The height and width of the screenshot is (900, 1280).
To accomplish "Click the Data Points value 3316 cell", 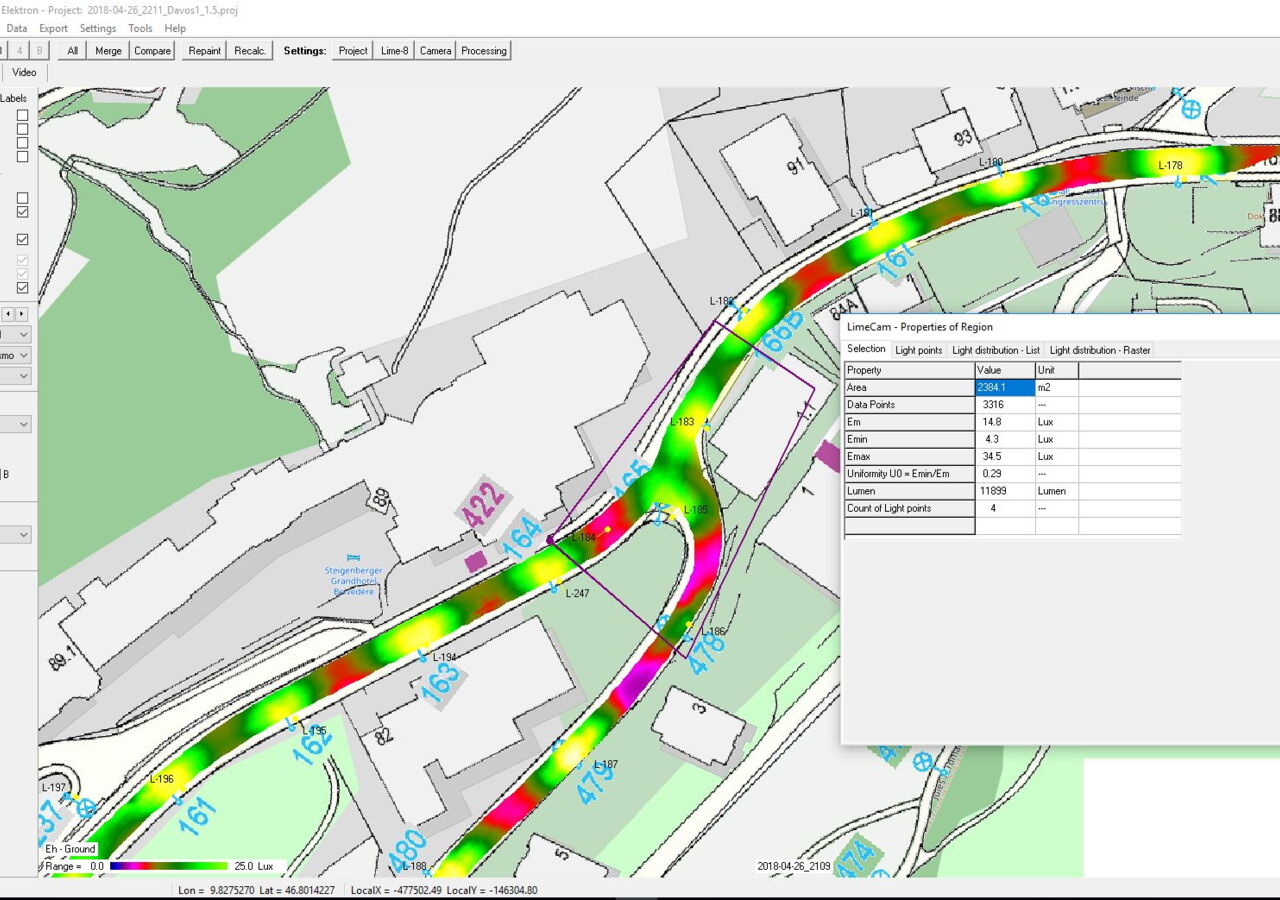I will click(x=1005, y=405).
